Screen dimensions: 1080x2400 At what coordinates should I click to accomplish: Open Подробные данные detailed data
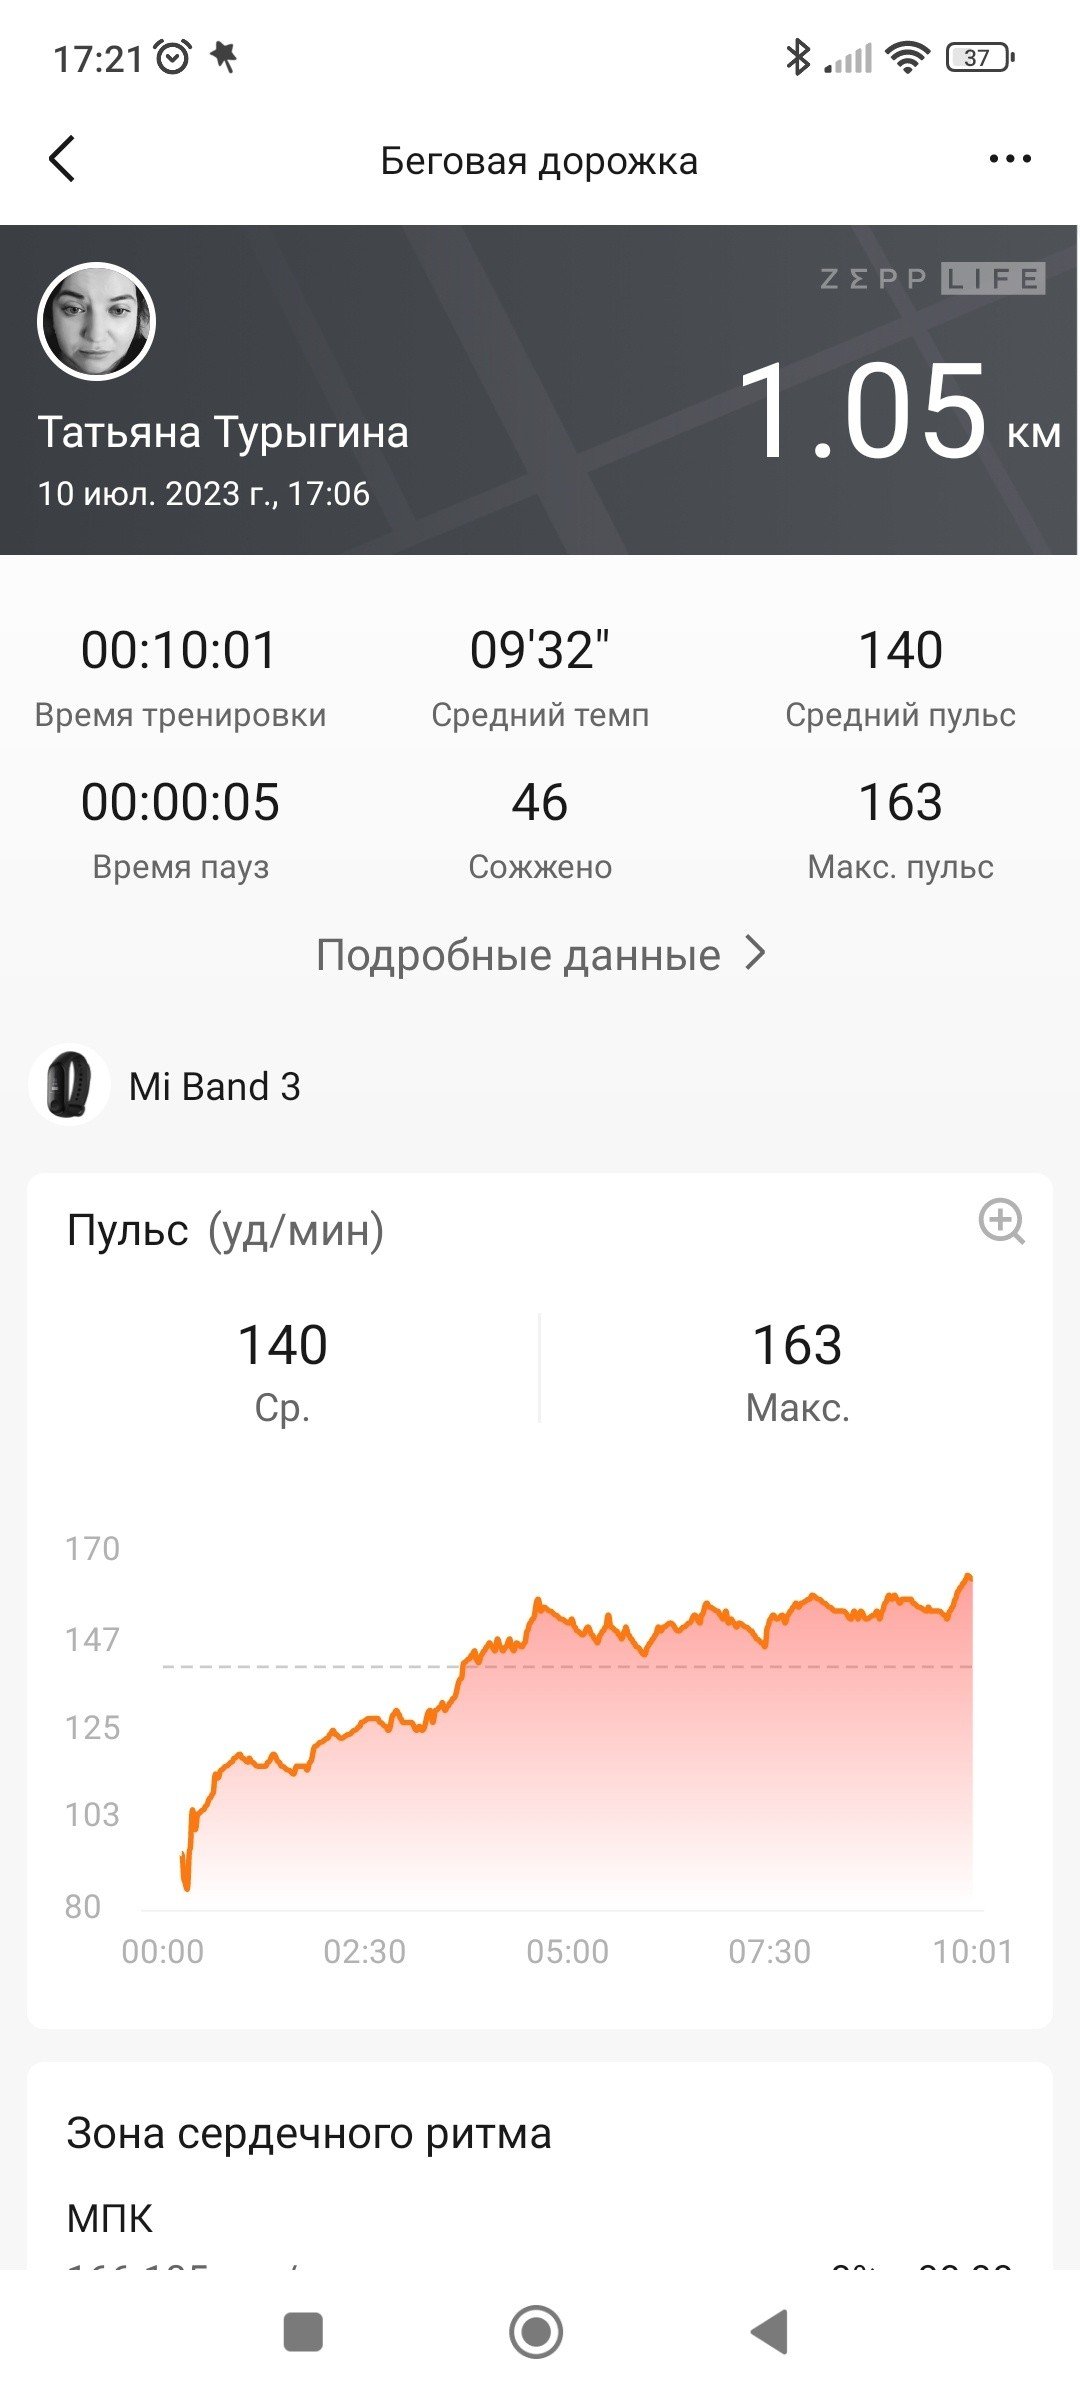pos(518,955)
